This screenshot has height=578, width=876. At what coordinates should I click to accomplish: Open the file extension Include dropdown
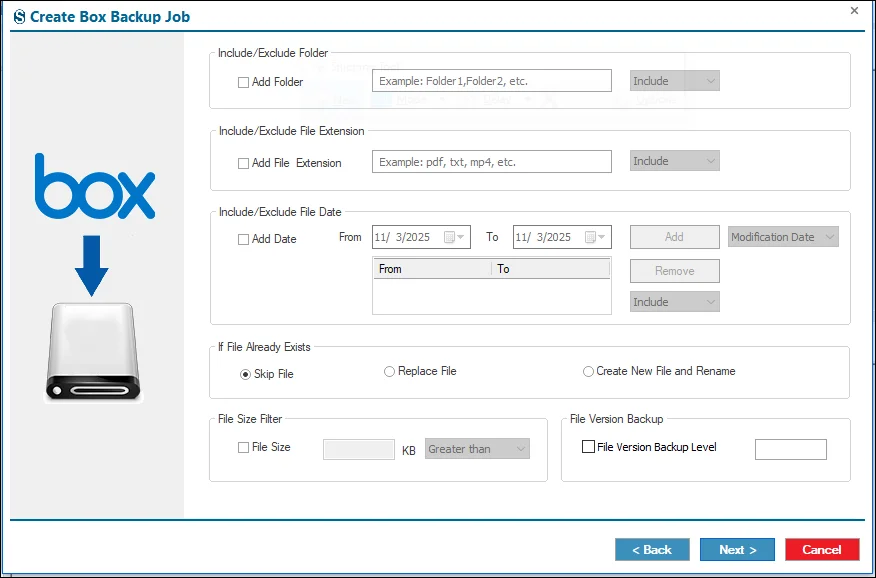(674, 161)
